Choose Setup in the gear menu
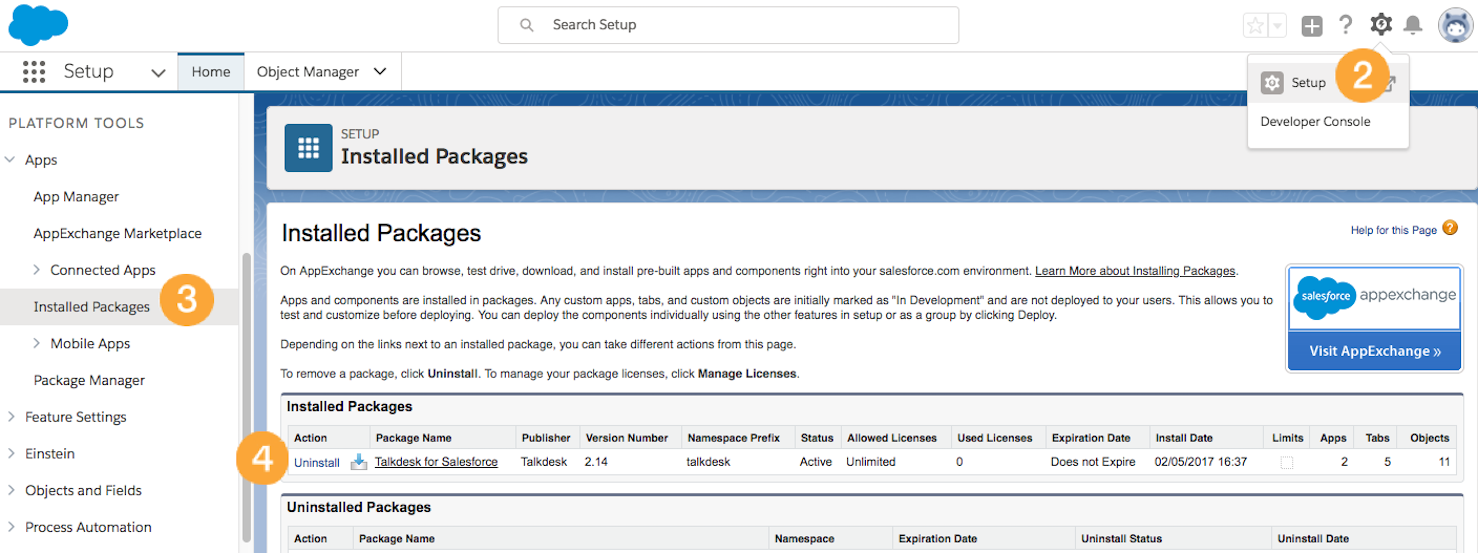The image size is (1478, 553). (x=1308, y=83)
